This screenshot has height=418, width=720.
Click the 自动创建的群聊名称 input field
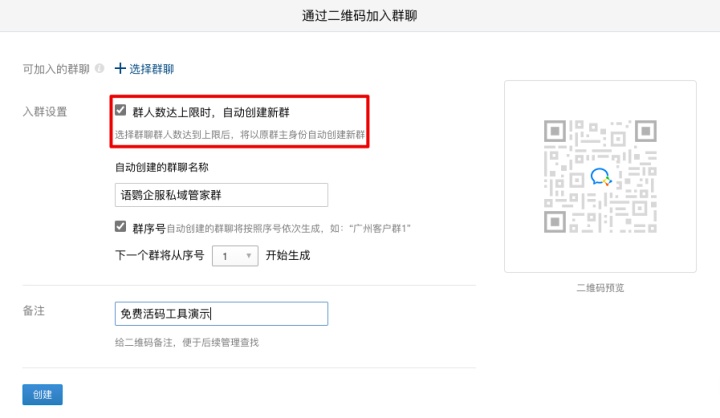222,195
